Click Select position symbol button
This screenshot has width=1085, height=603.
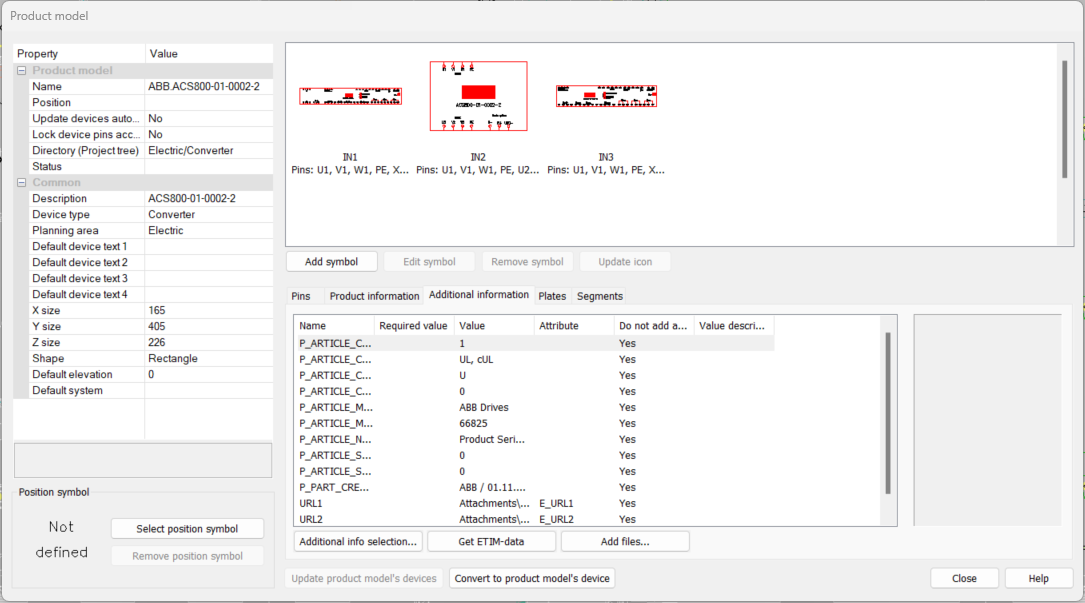click(187, 529)
